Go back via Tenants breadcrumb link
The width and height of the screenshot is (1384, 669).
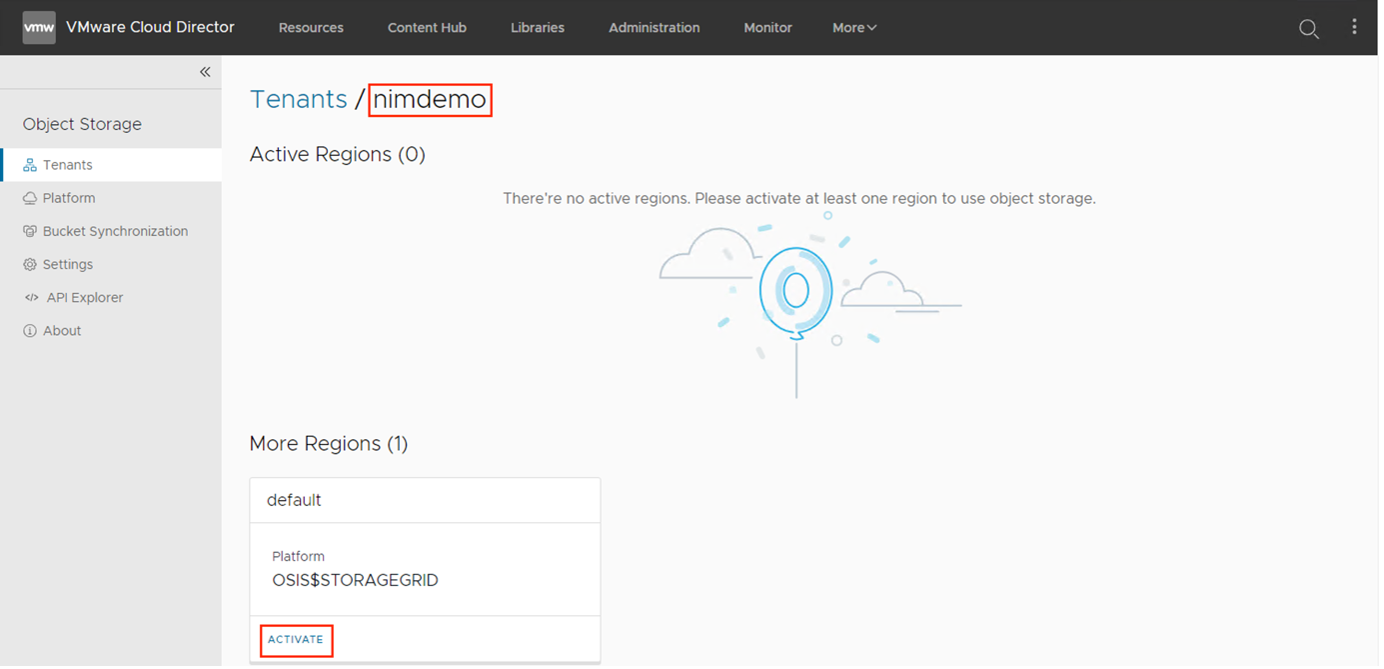tap(298, 100)
